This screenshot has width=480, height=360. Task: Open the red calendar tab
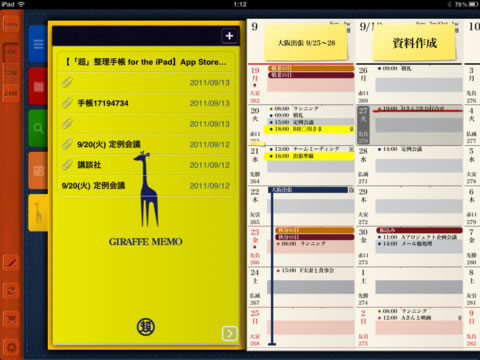click(x=38, y=86)
